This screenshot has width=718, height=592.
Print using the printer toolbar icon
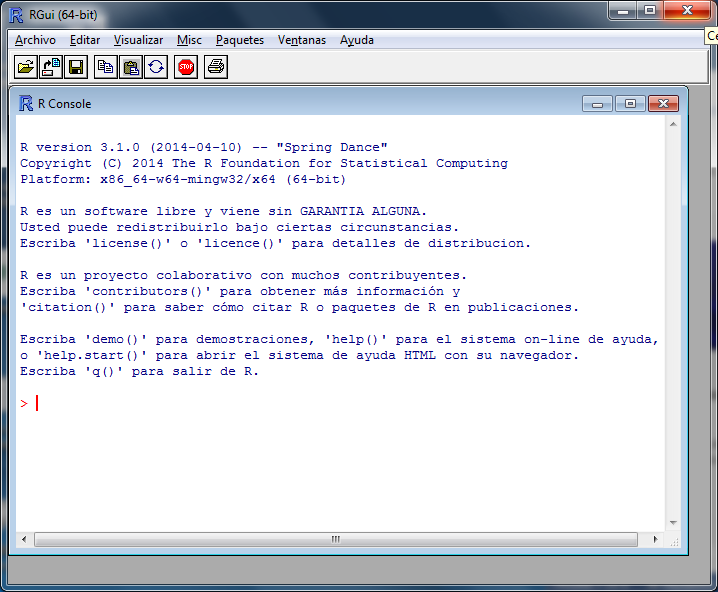(x=216, y=67)
